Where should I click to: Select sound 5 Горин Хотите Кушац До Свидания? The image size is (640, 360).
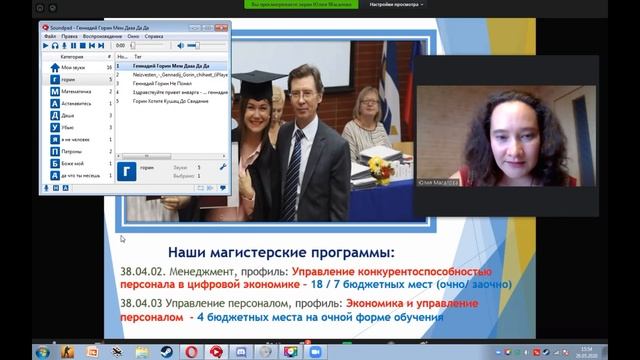tap(171, 101)
